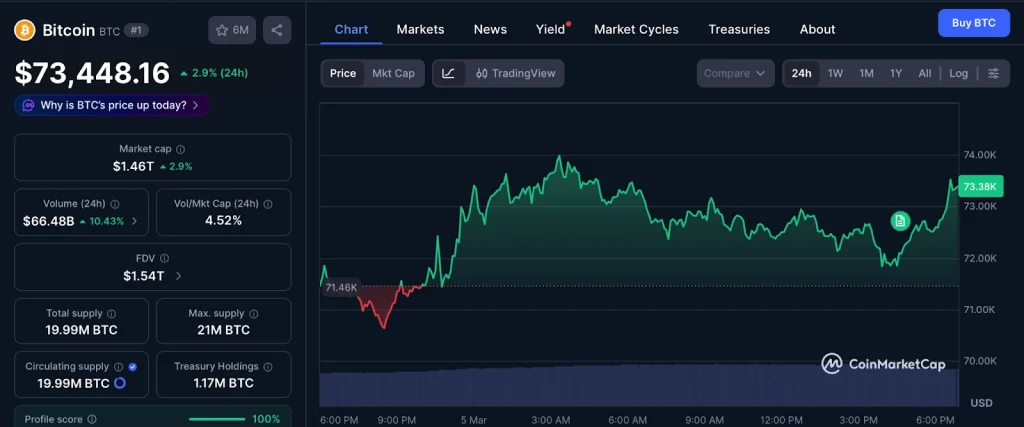Add Bitcoin to watchlist via star button

232,30
